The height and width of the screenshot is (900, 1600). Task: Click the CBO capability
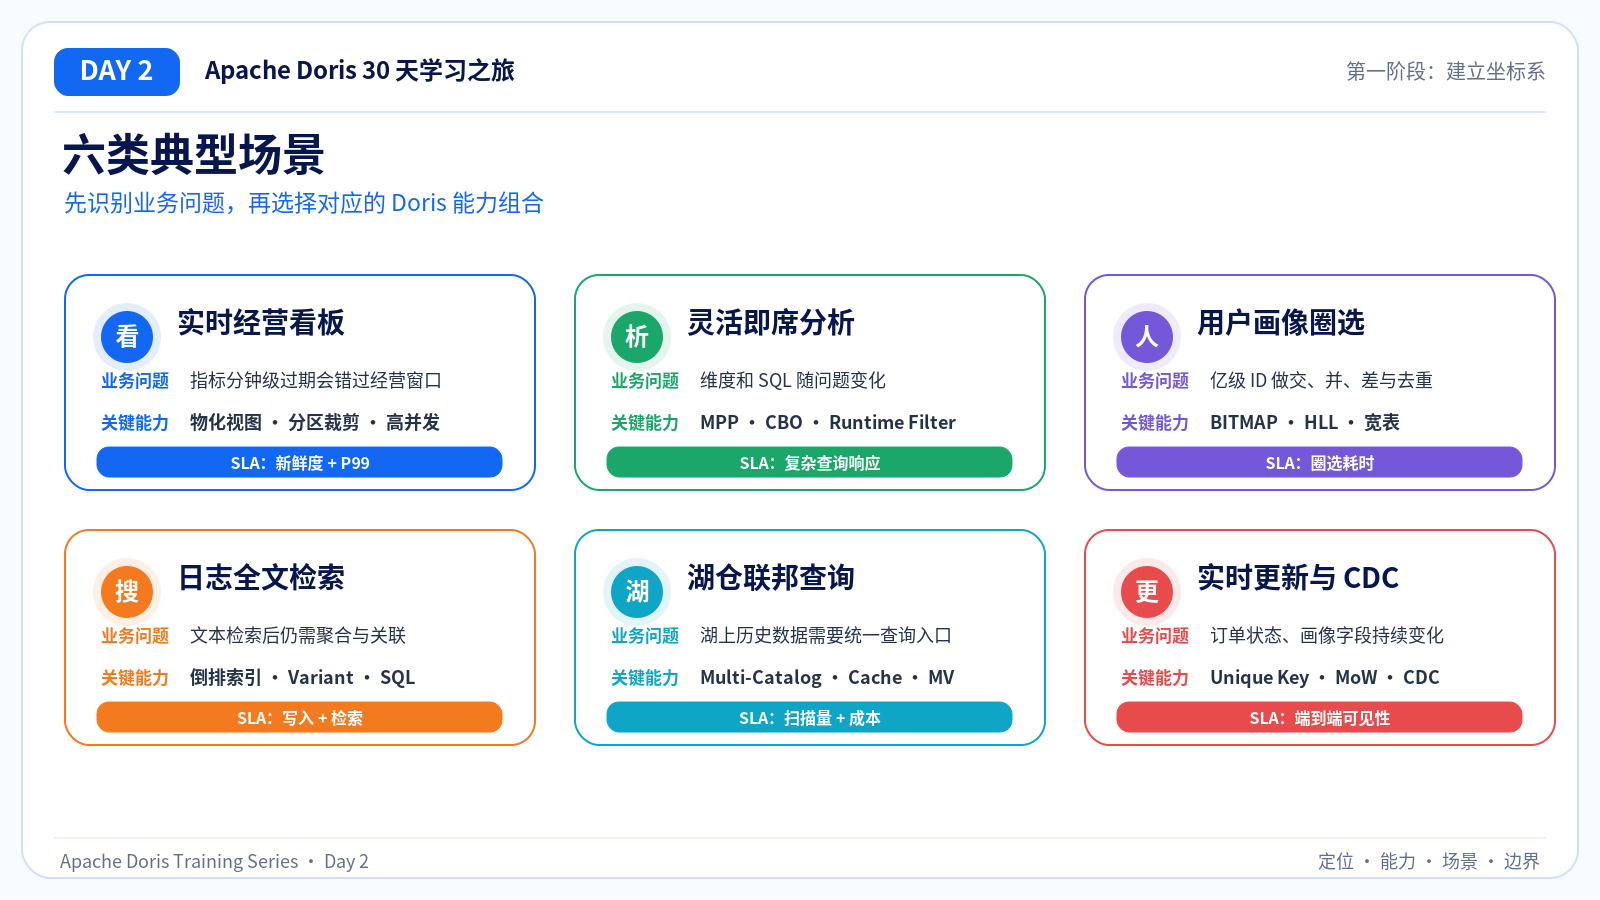point(784,423)
